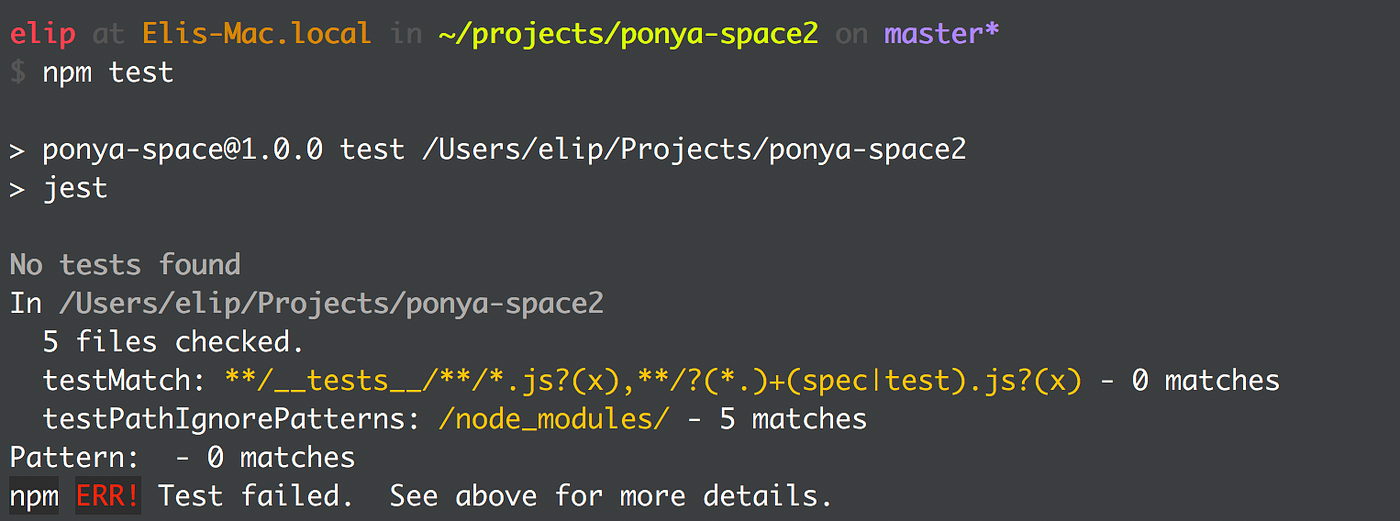This screenshot has width=1400, height=521.
Task: Select the ~/projects/ponya-space2 path
Action: (629, 34)
